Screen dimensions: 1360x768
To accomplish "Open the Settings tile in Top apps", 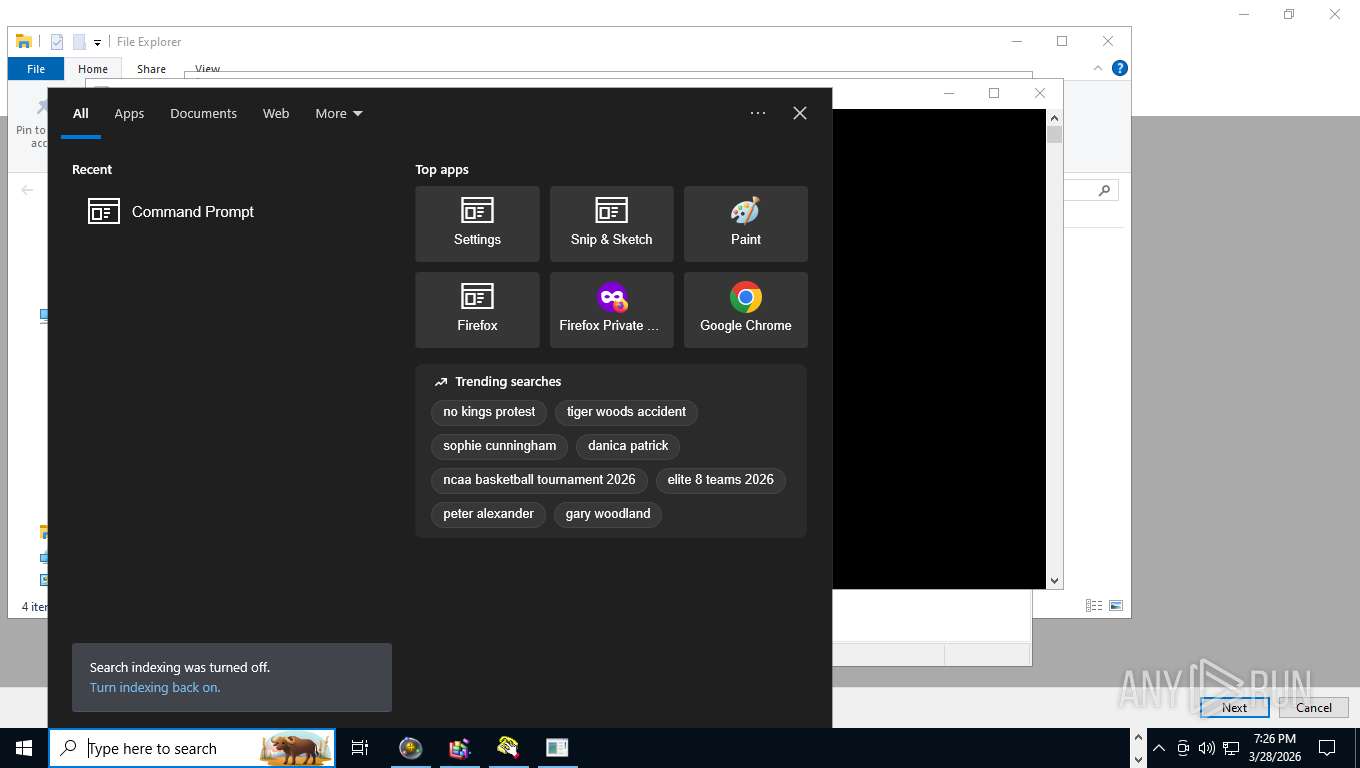I will point(477,223).
